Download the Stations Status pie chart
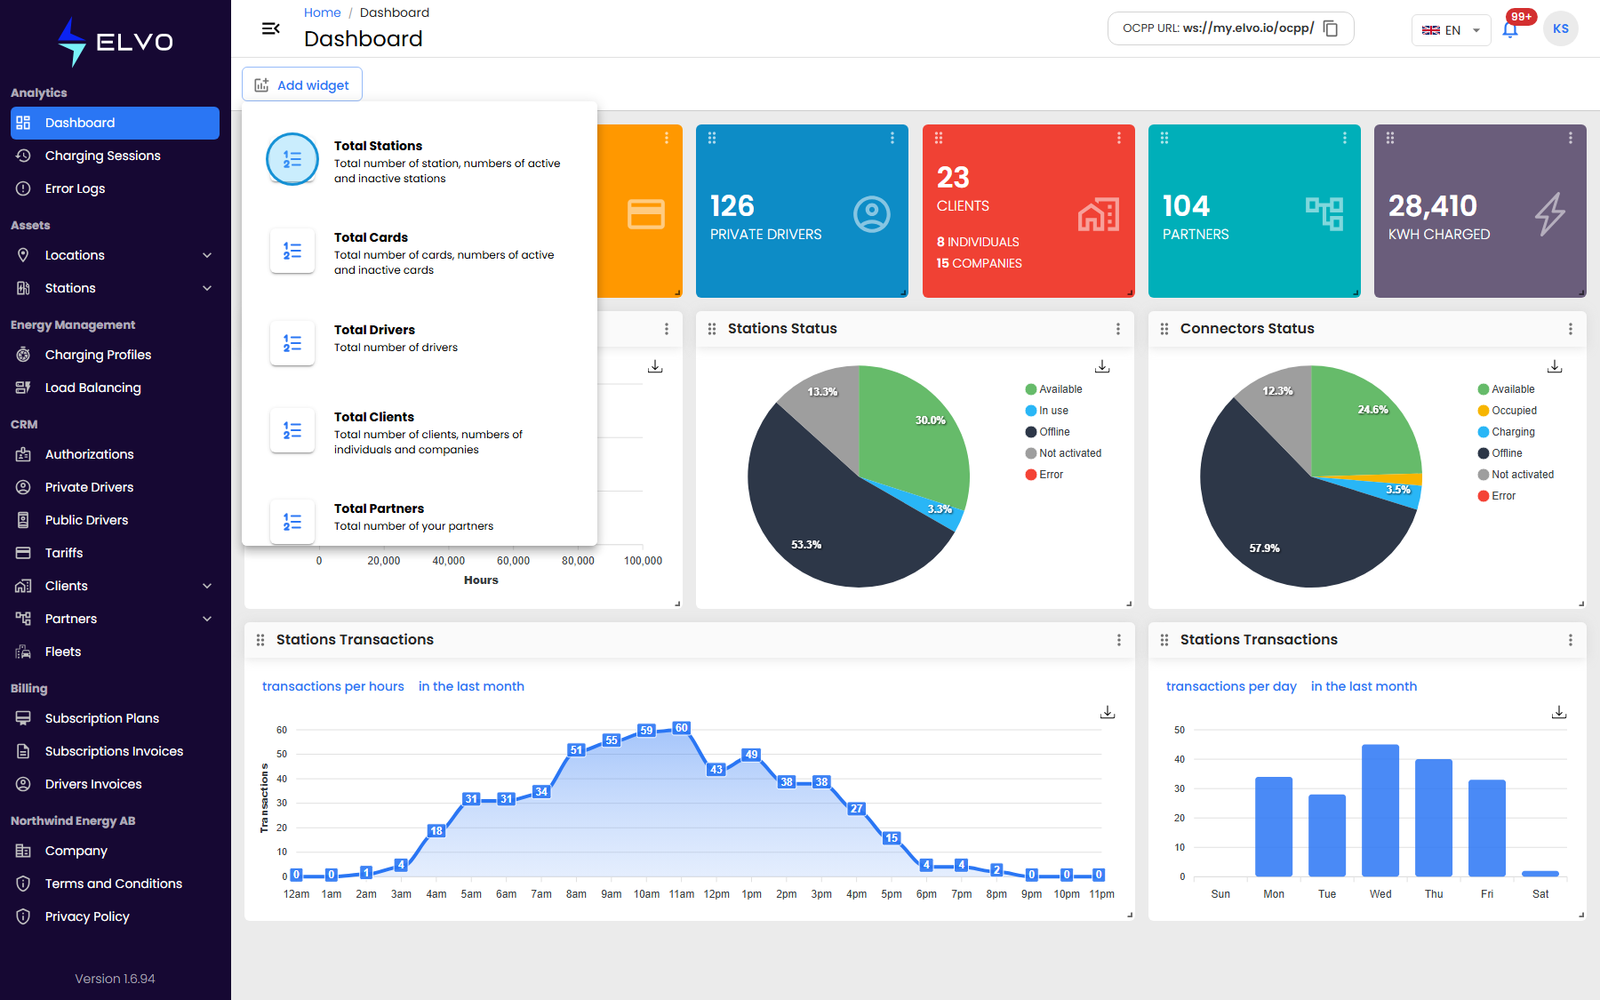Image resolution: width=1600 pixels, height=1000 pixels. click(1102, 367)
